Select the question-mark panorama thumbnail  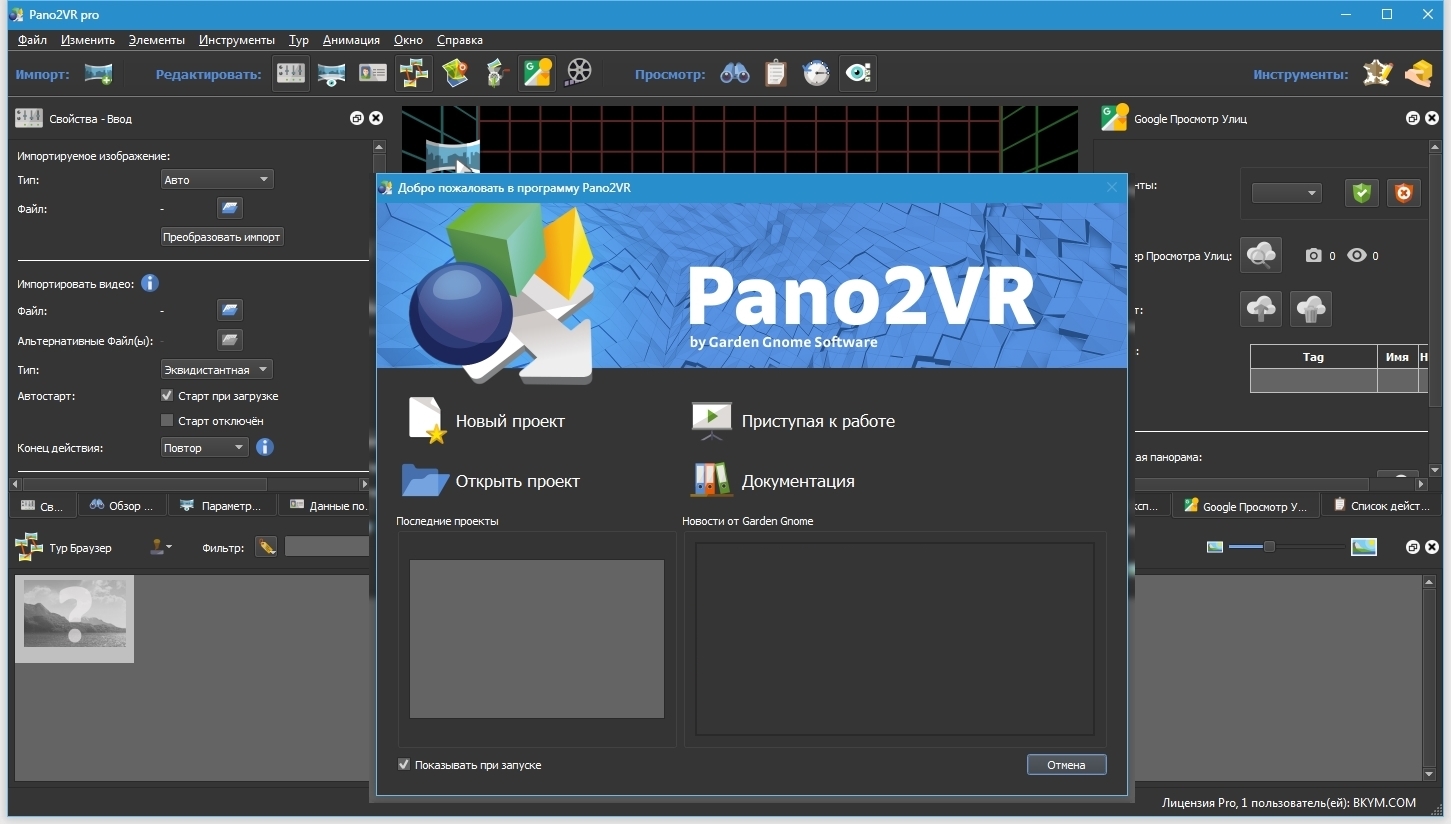(x=75, y=619)
